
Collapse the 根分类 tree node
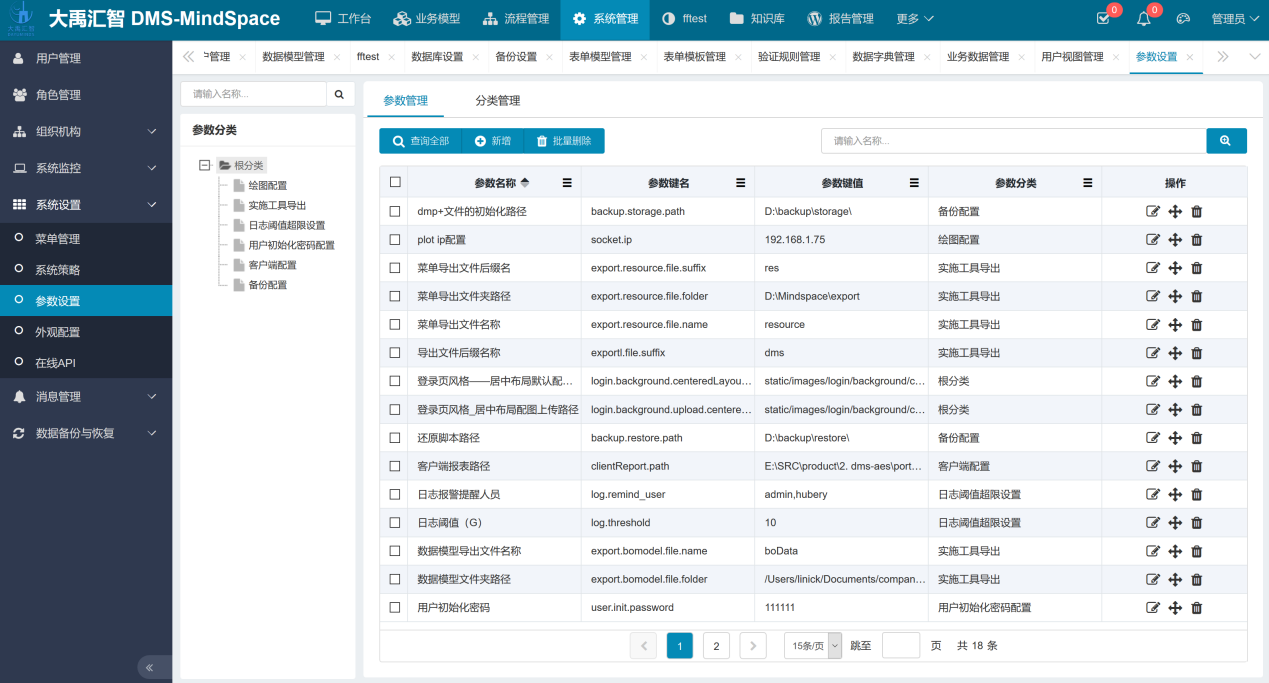click(x=205, y=165)
